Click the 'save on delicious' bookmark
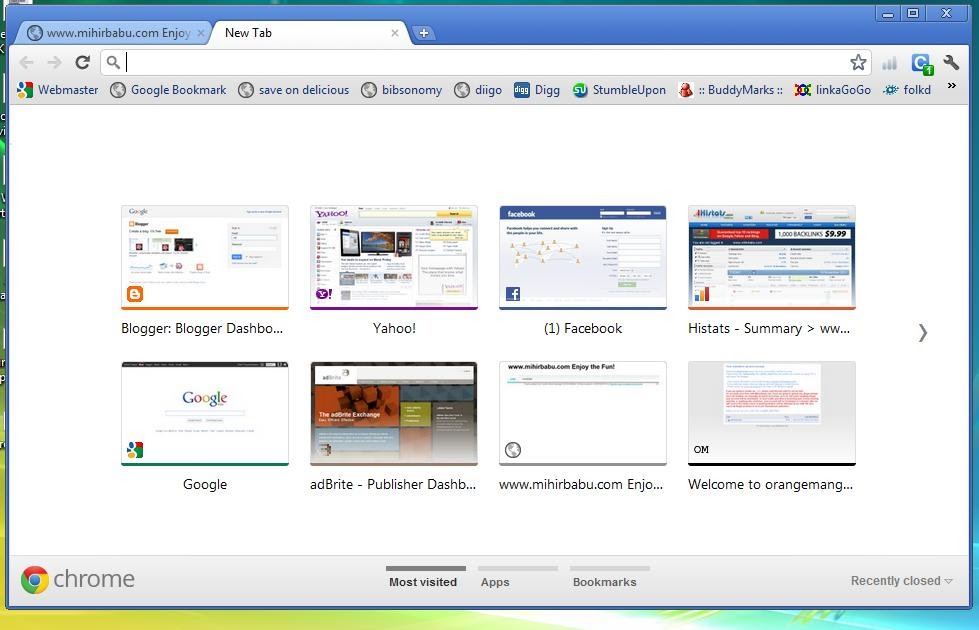 (x=293, y=90)
